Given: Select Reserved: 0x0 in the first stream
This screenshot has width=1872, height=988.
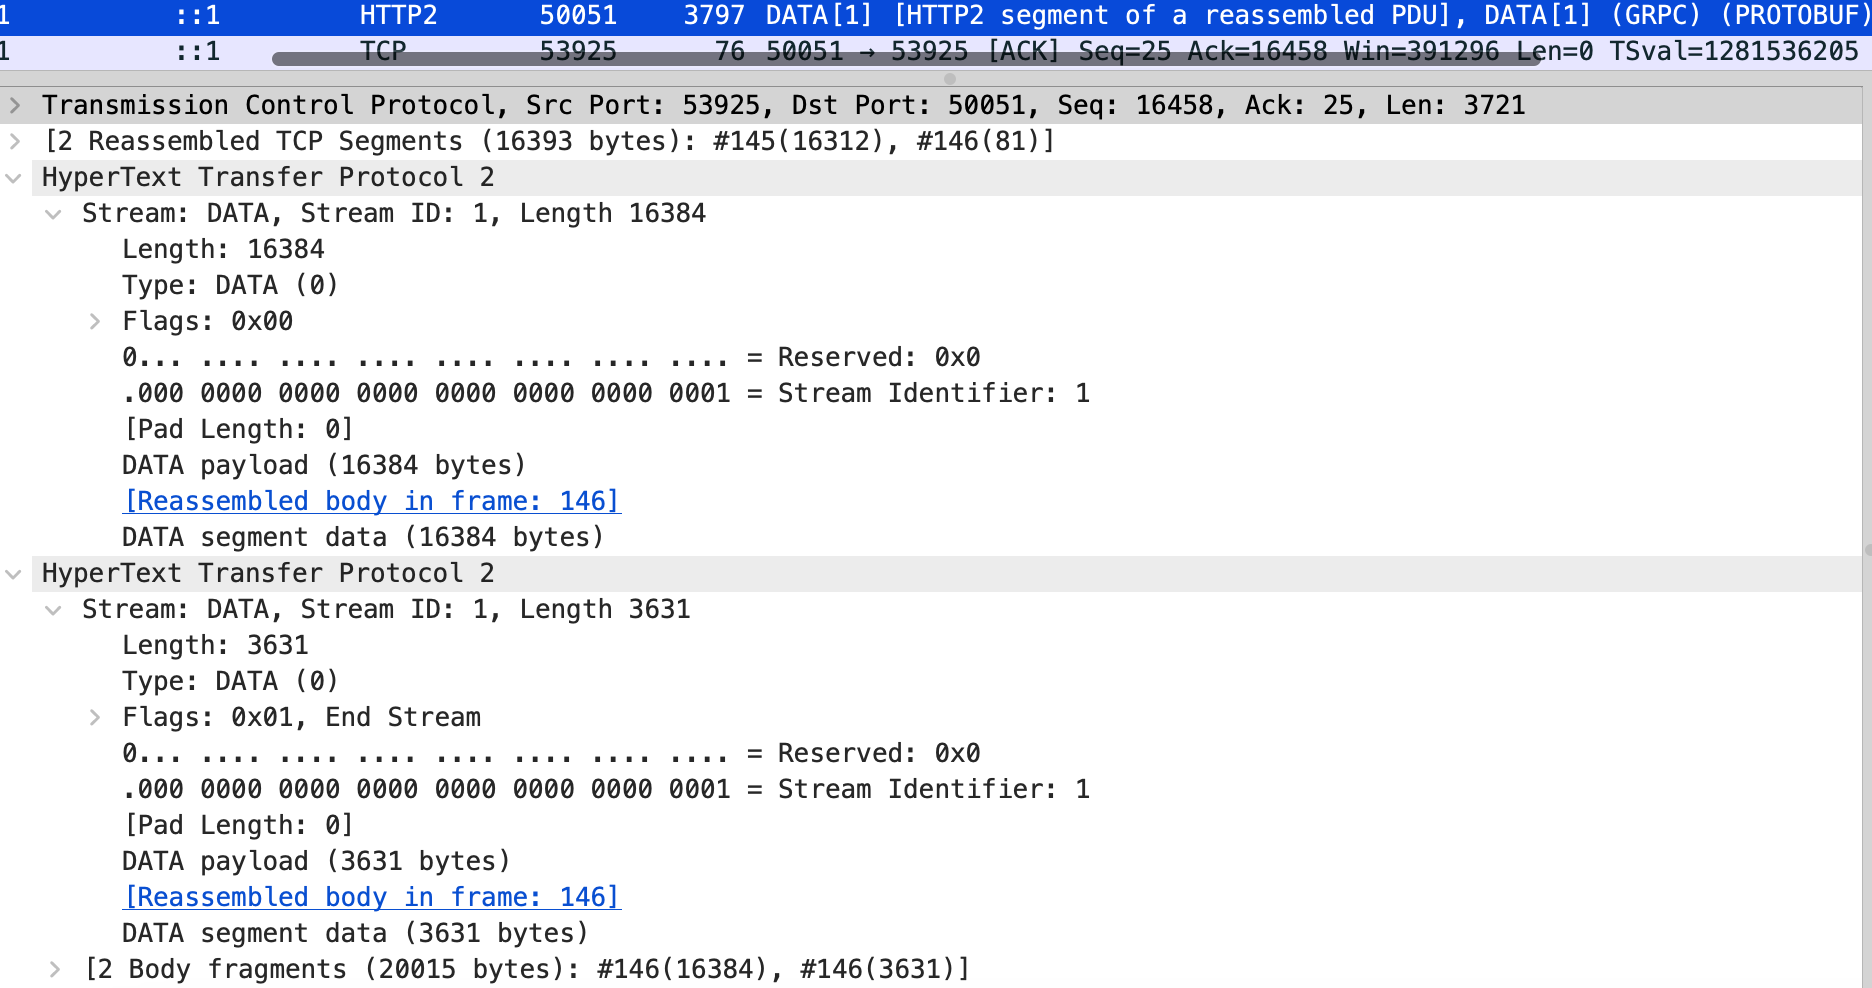Looking at the screenshot, I should point(551,357).
